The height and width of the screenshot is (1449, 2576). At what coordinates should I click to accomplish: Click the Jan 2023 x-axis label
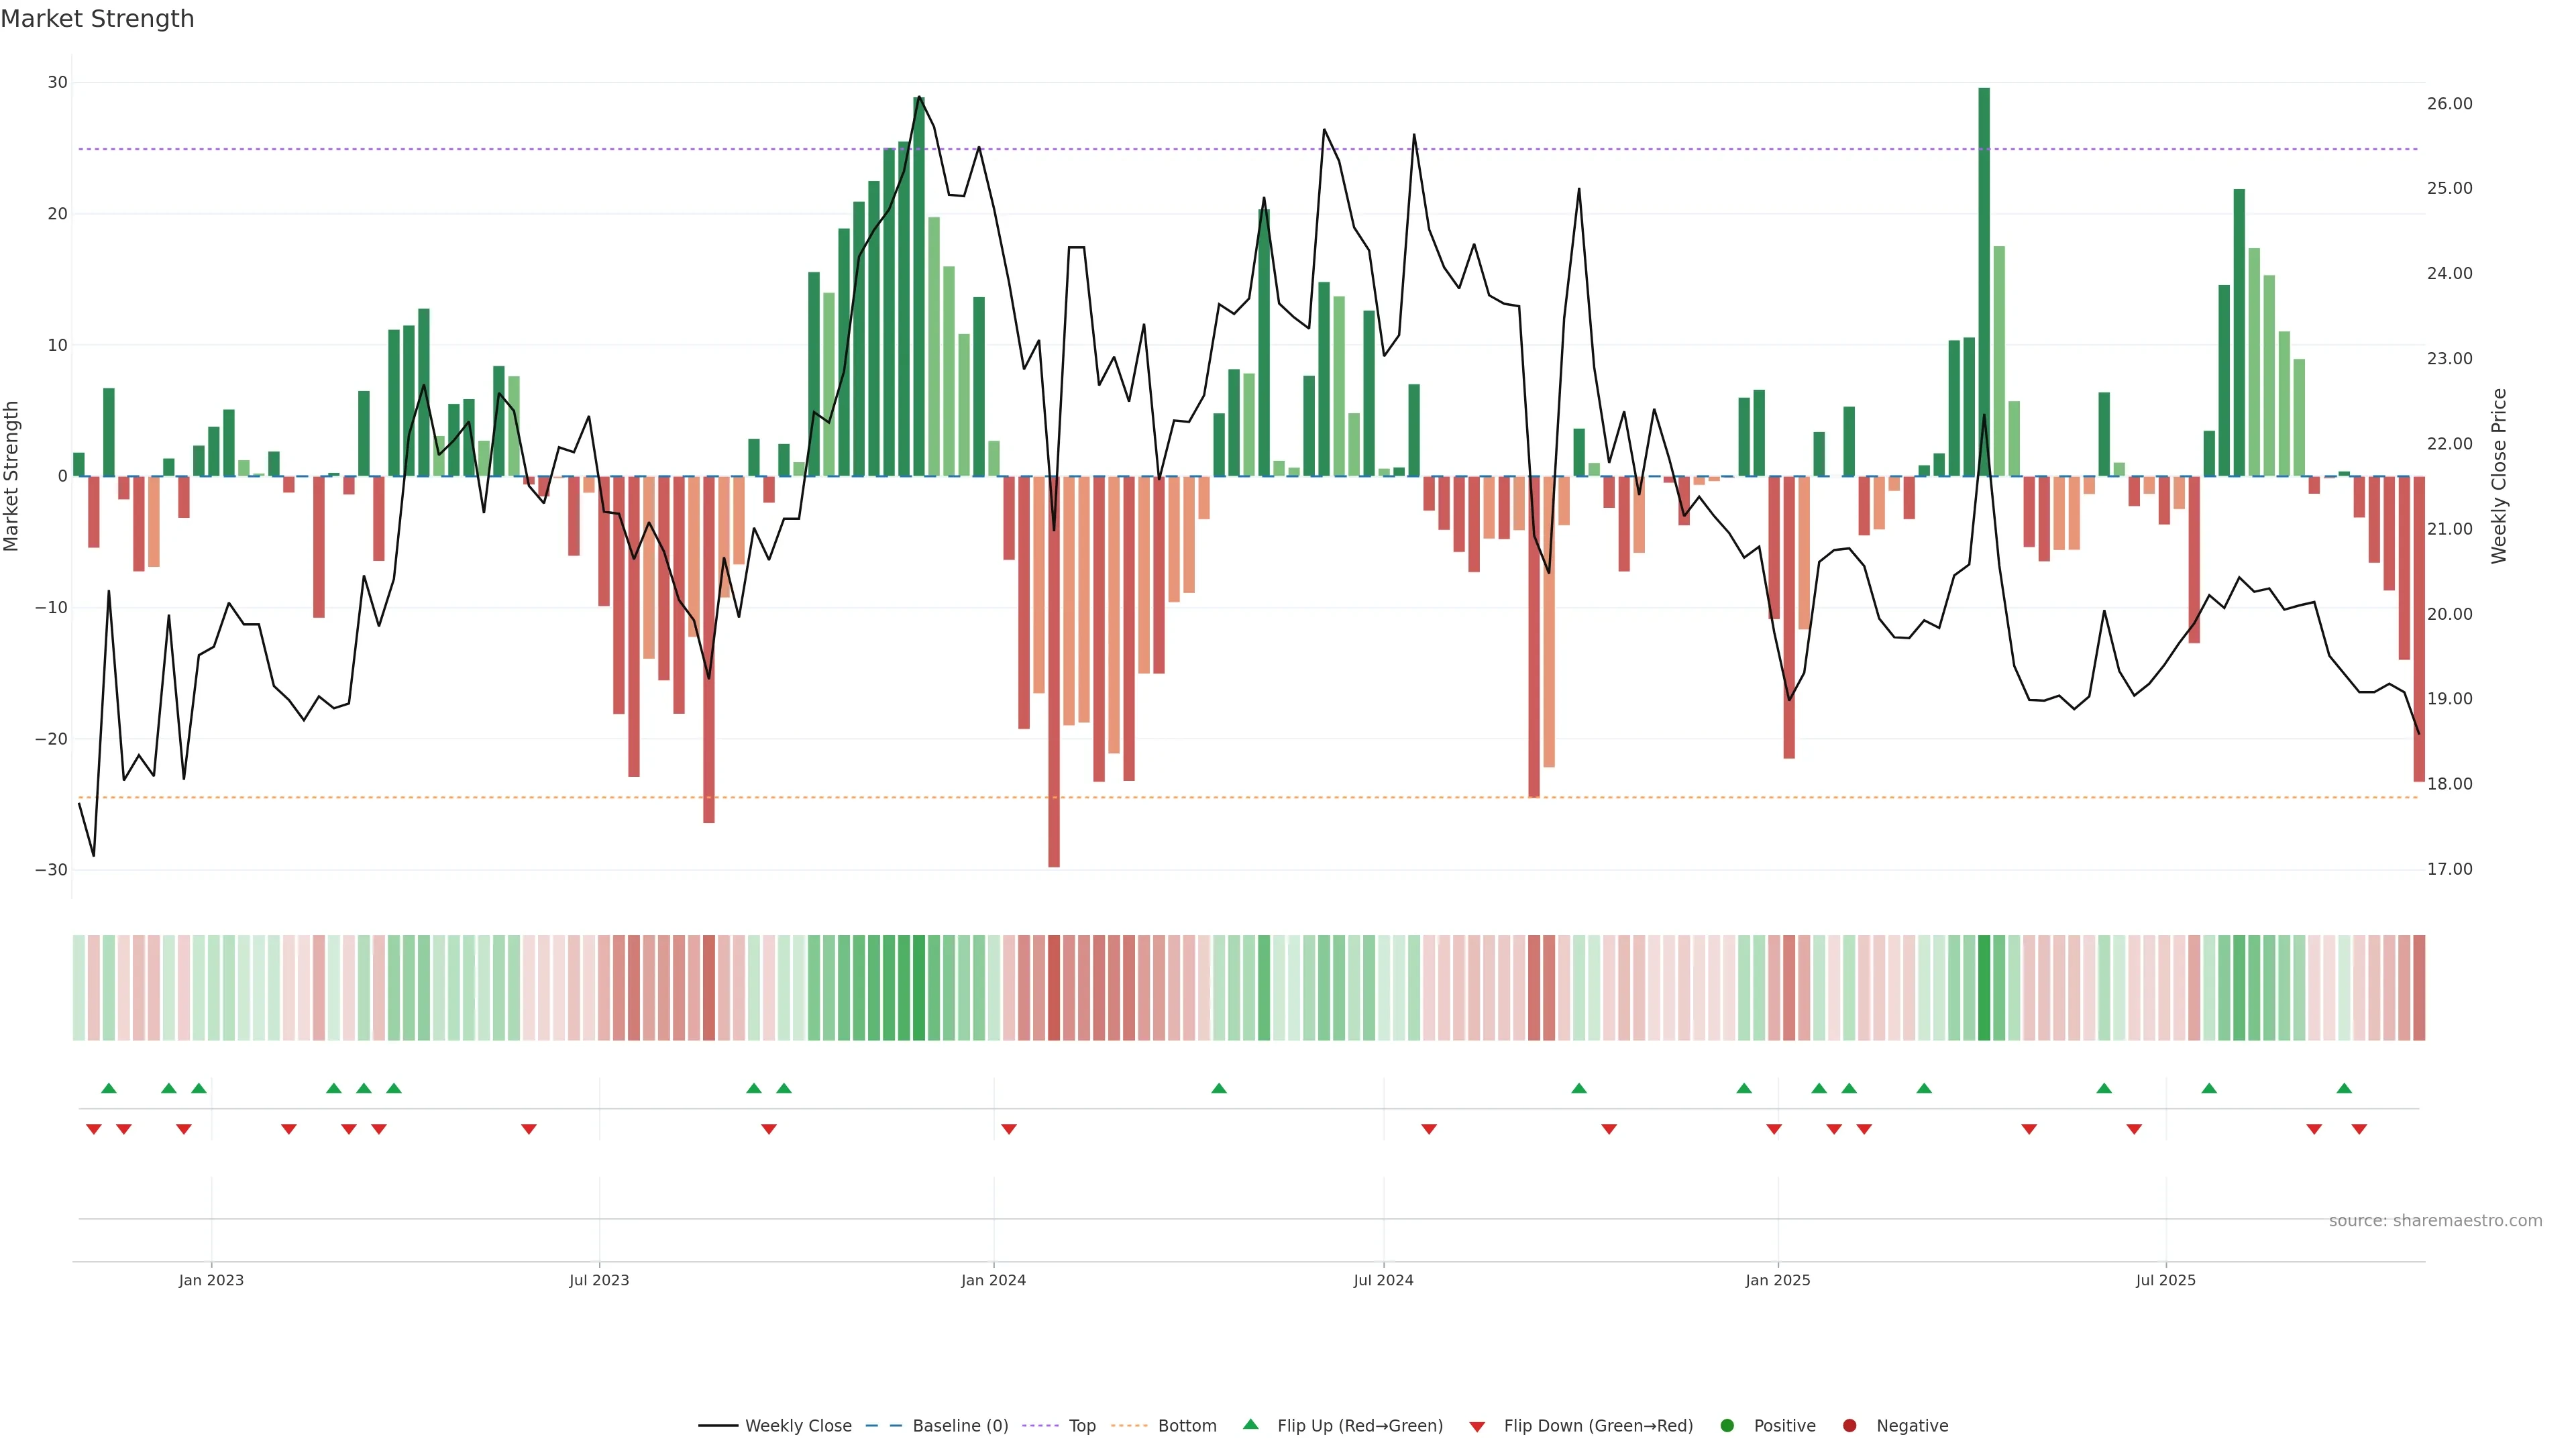click(x=211, y=1280)
